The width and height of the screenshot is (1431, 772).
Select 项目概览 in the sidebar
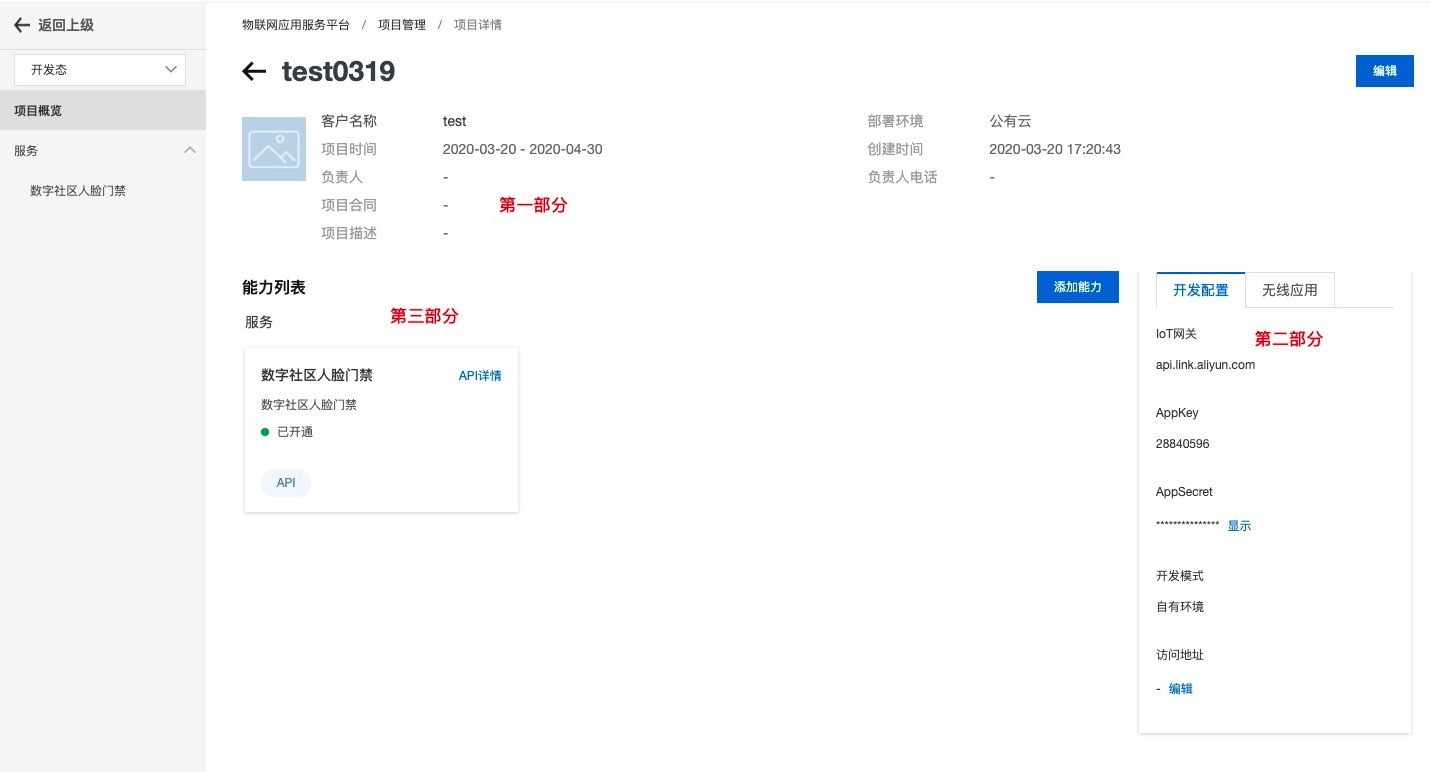click(x=103, y=110)
